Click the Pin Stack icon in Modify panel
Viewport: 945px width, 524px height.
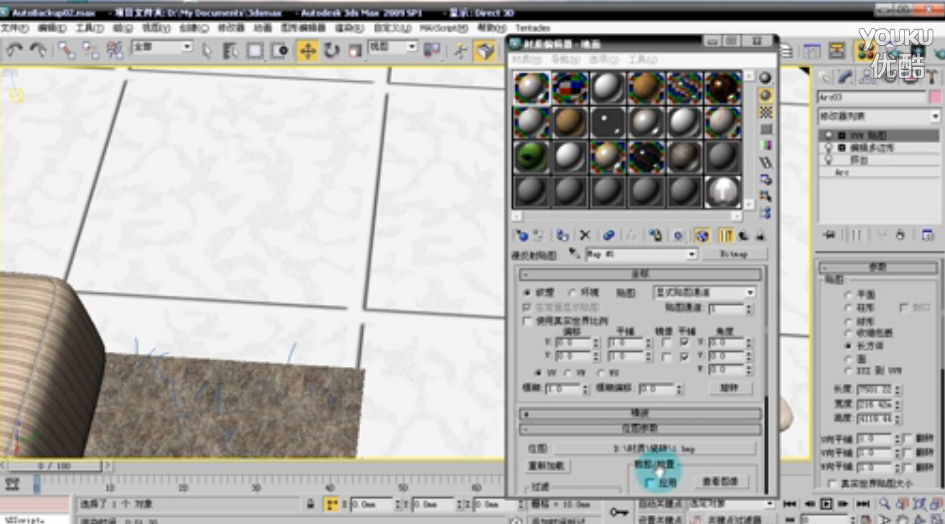pos(829,235)
